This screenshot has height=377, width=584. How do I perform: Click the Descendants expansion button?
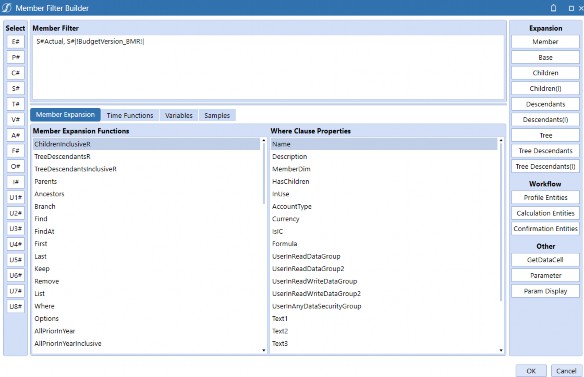[x=545, y=104]
